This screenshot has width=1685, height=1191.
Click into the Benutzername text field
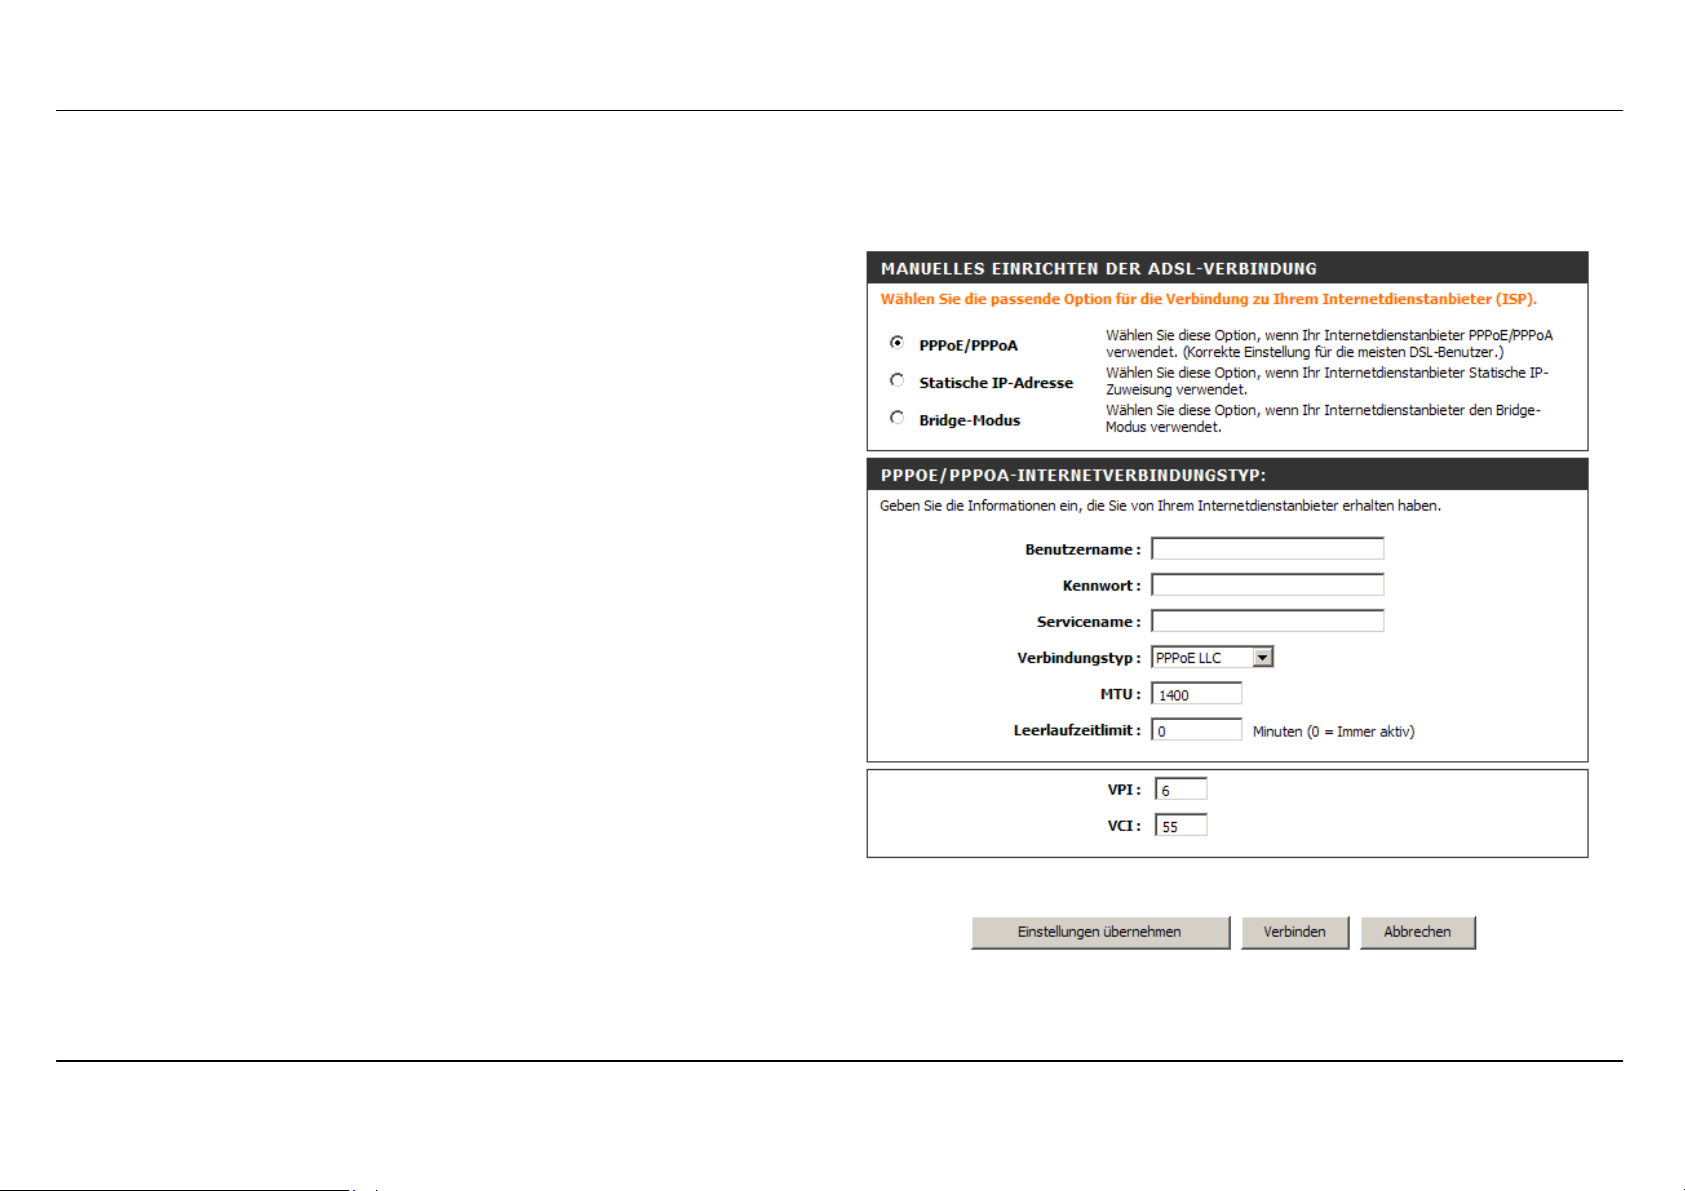pos(1267,549)
